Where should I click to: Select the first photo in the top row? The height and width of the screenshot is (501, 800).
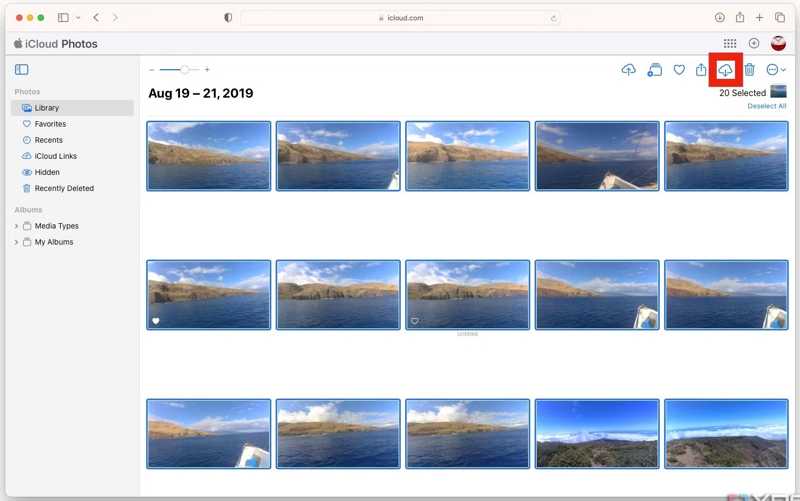tap(209, 156)
